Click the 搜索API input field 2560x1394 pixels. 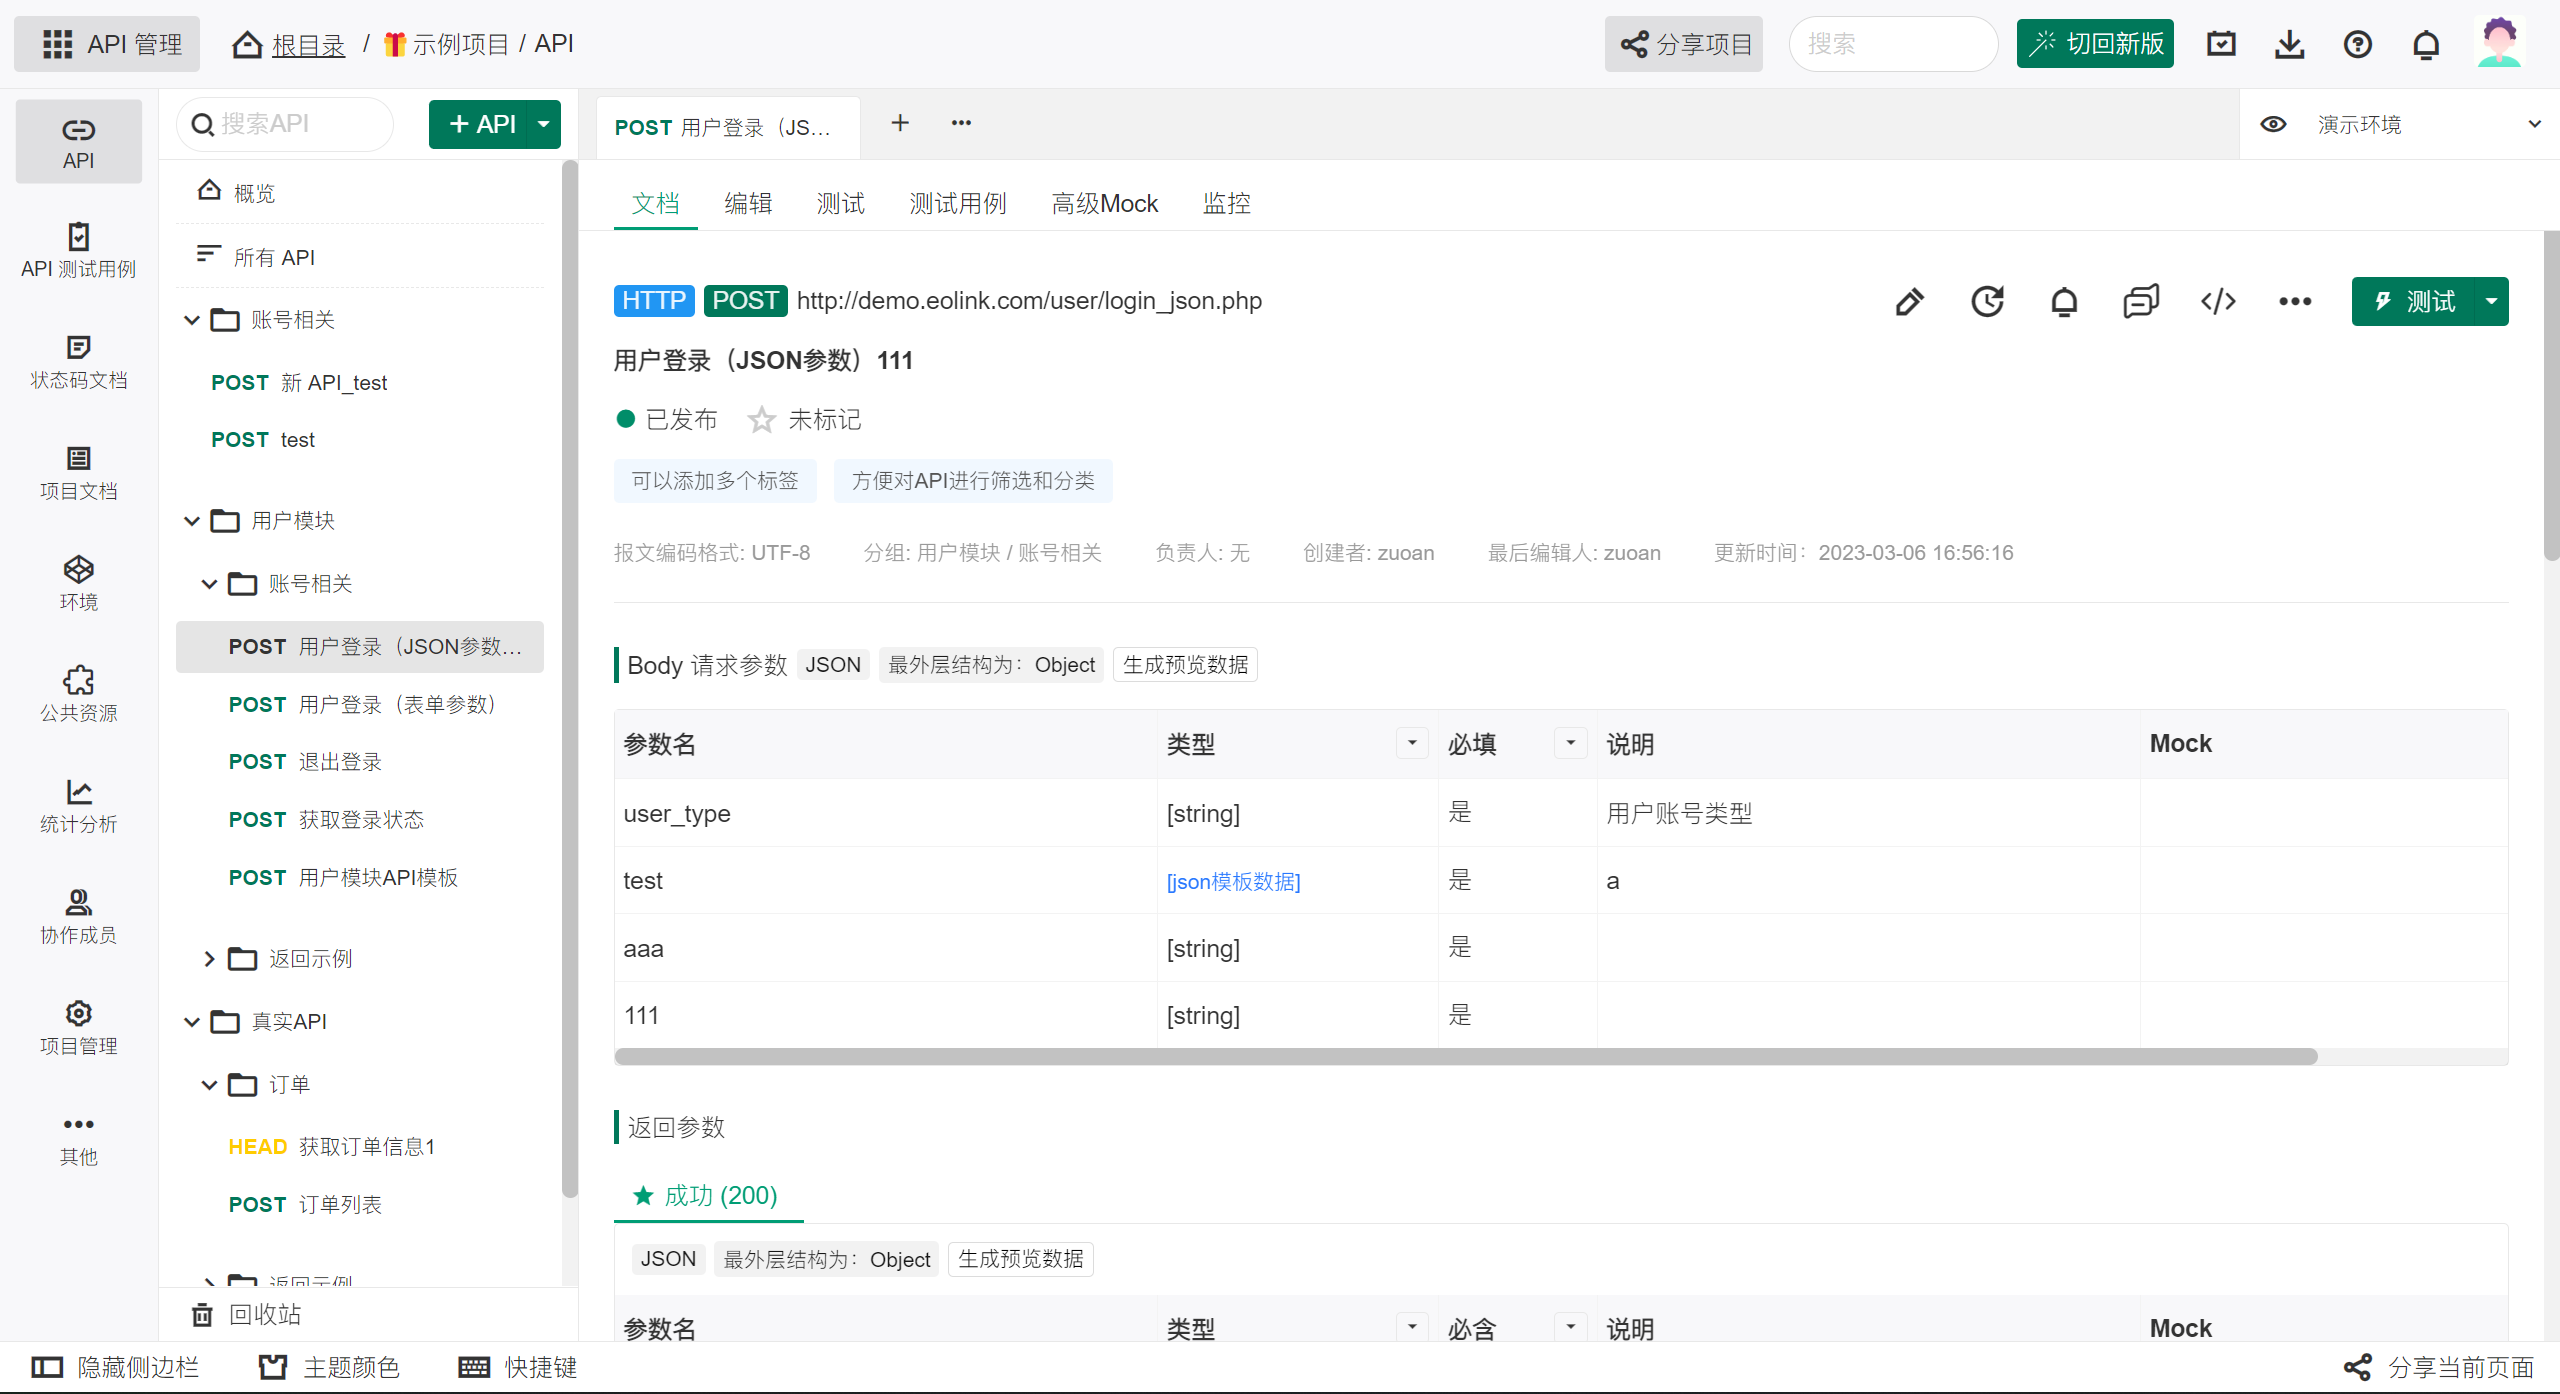coord(290,124)
